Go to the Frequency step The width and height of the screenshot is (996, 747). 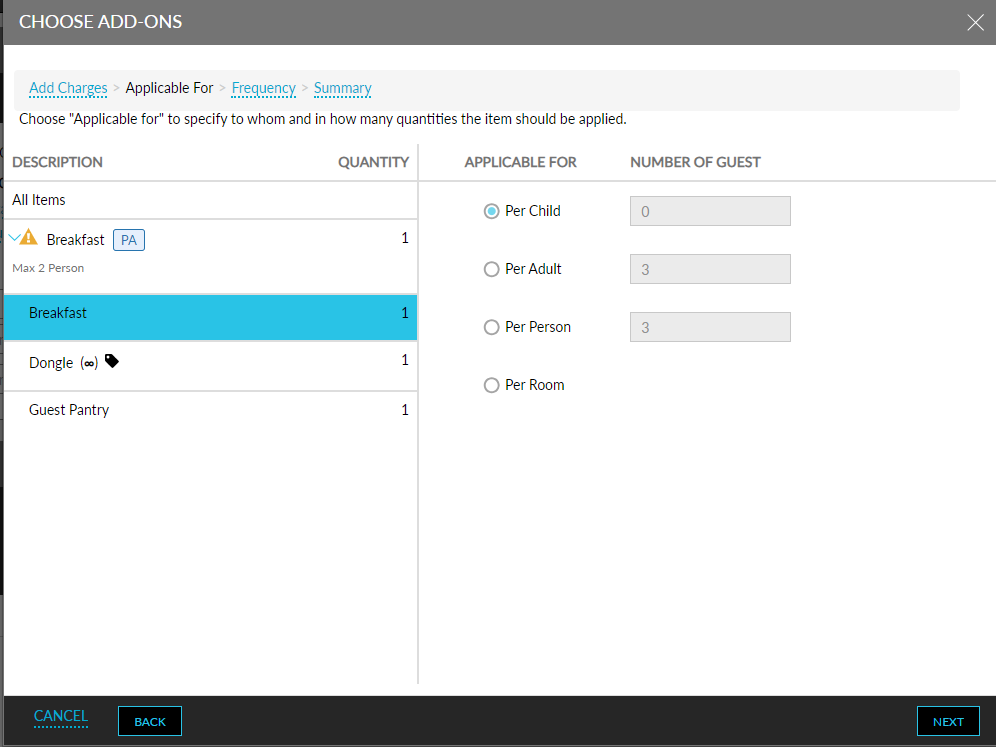pyautogui.click(x=263, y=88)
